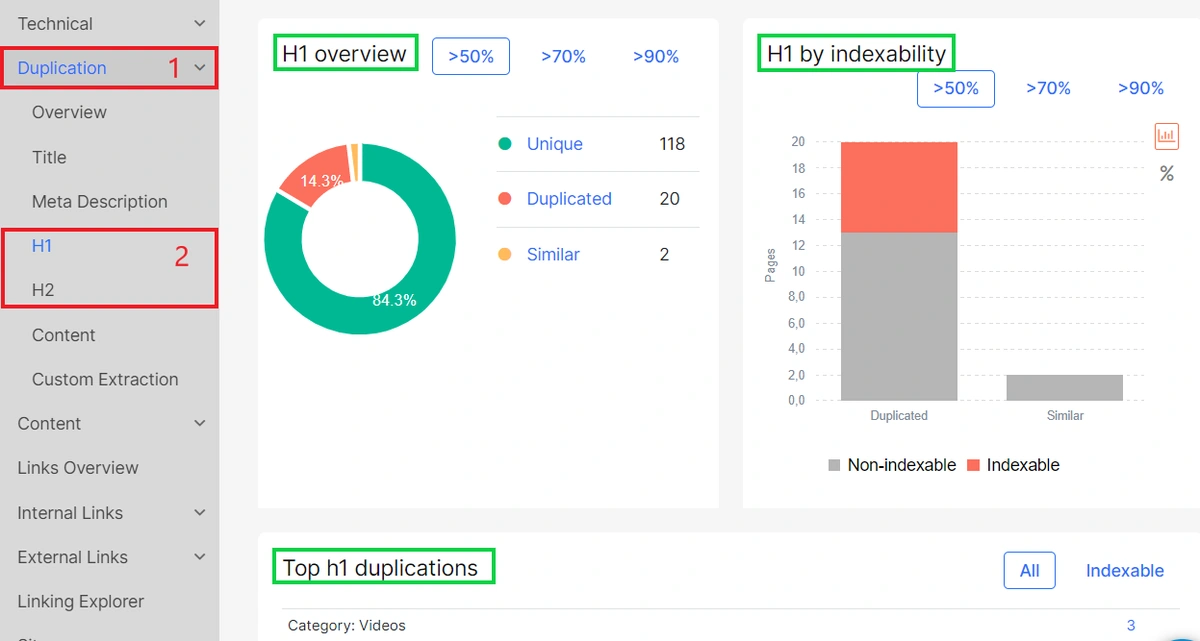
Task: Switch to percentage view using the % icon
Action: (1166, 173)
